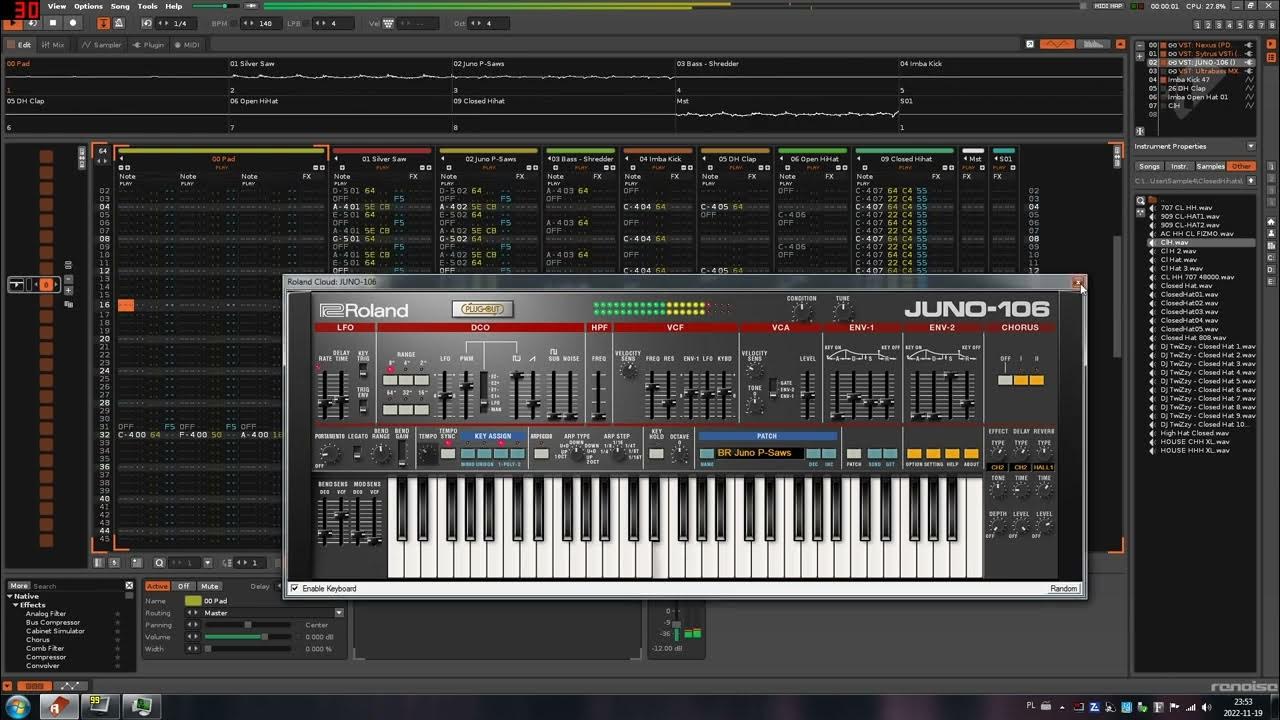This screenshot has height=720, width=1280.
Task: Toggle TEMPO SYNC button on JUNO-106
Action: tap(448, 453)
